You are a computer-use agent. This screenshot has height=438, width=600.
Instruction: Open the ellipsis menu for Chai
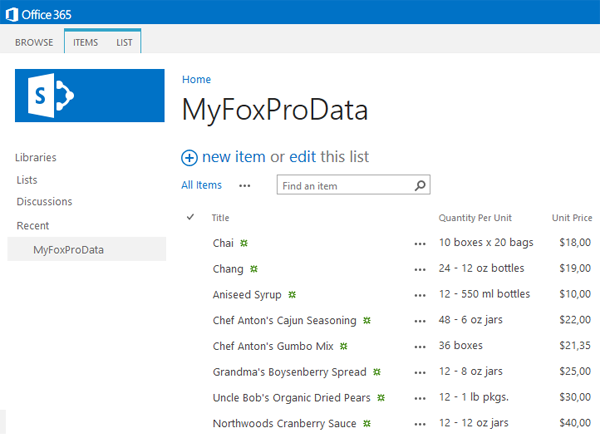coord(419,243)
